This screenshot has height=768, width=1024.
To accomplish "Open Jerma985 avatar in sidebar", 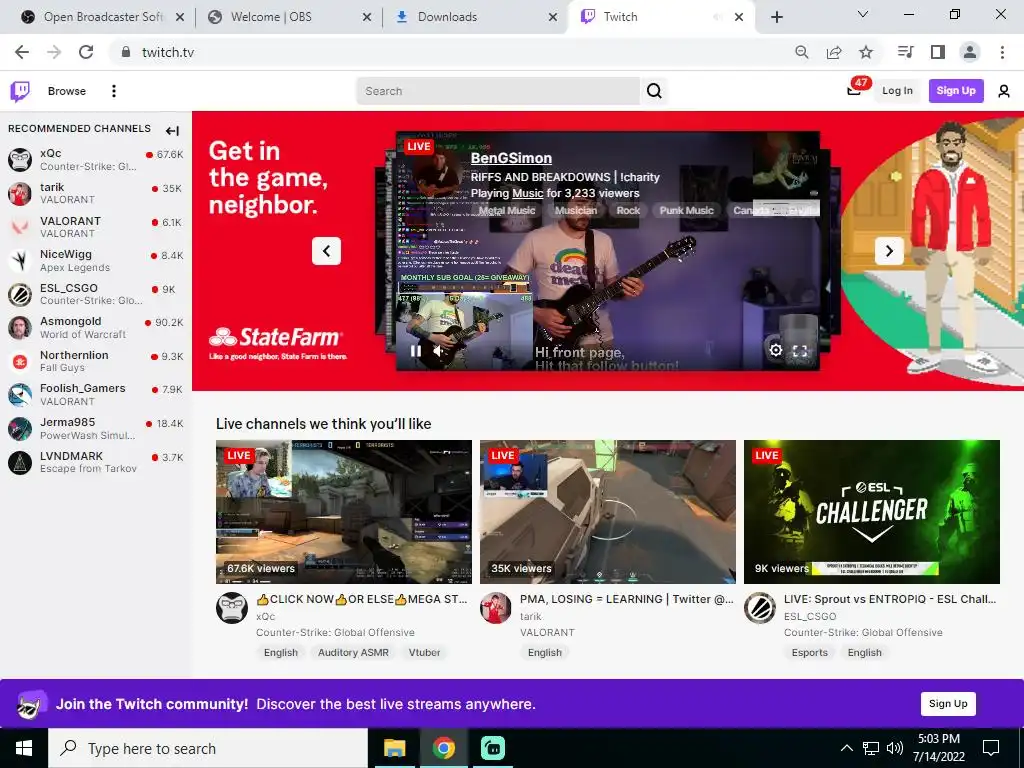I will pyautogui.click(x=20, y=428).
